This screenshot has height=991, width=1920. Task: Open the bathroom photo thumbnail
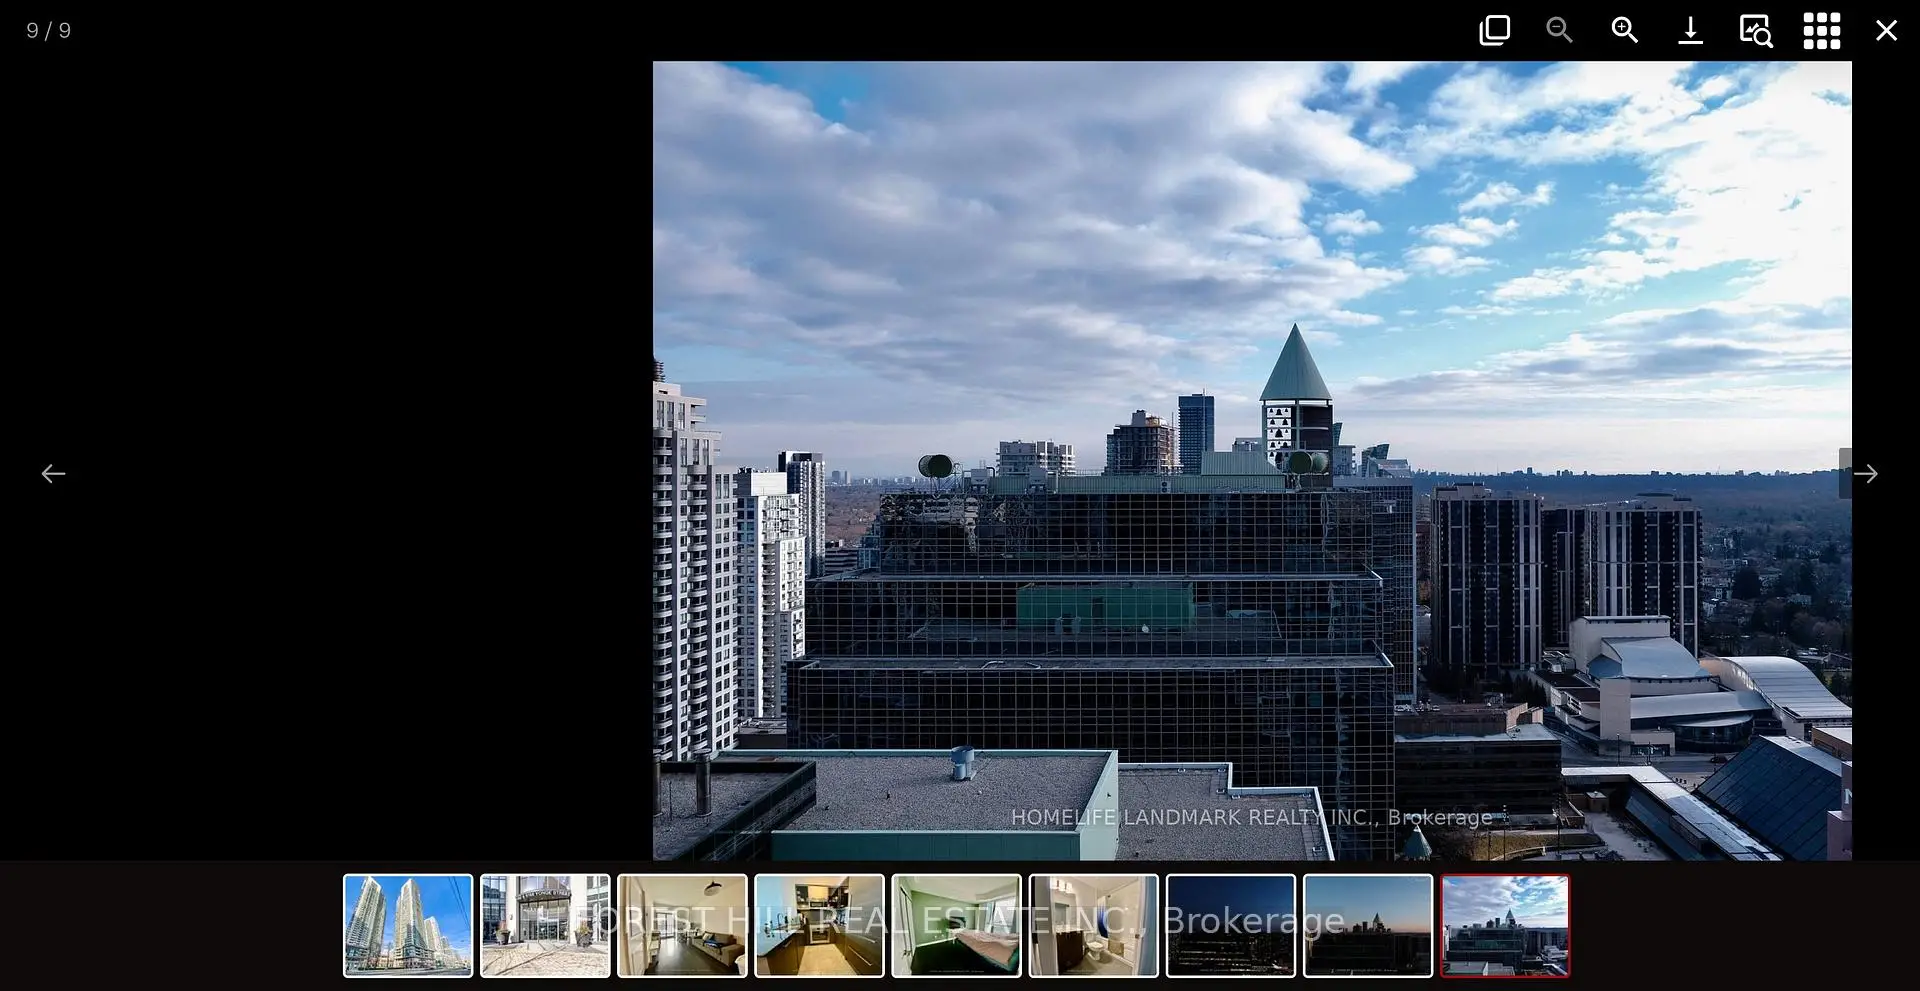tap(1093, 925)
